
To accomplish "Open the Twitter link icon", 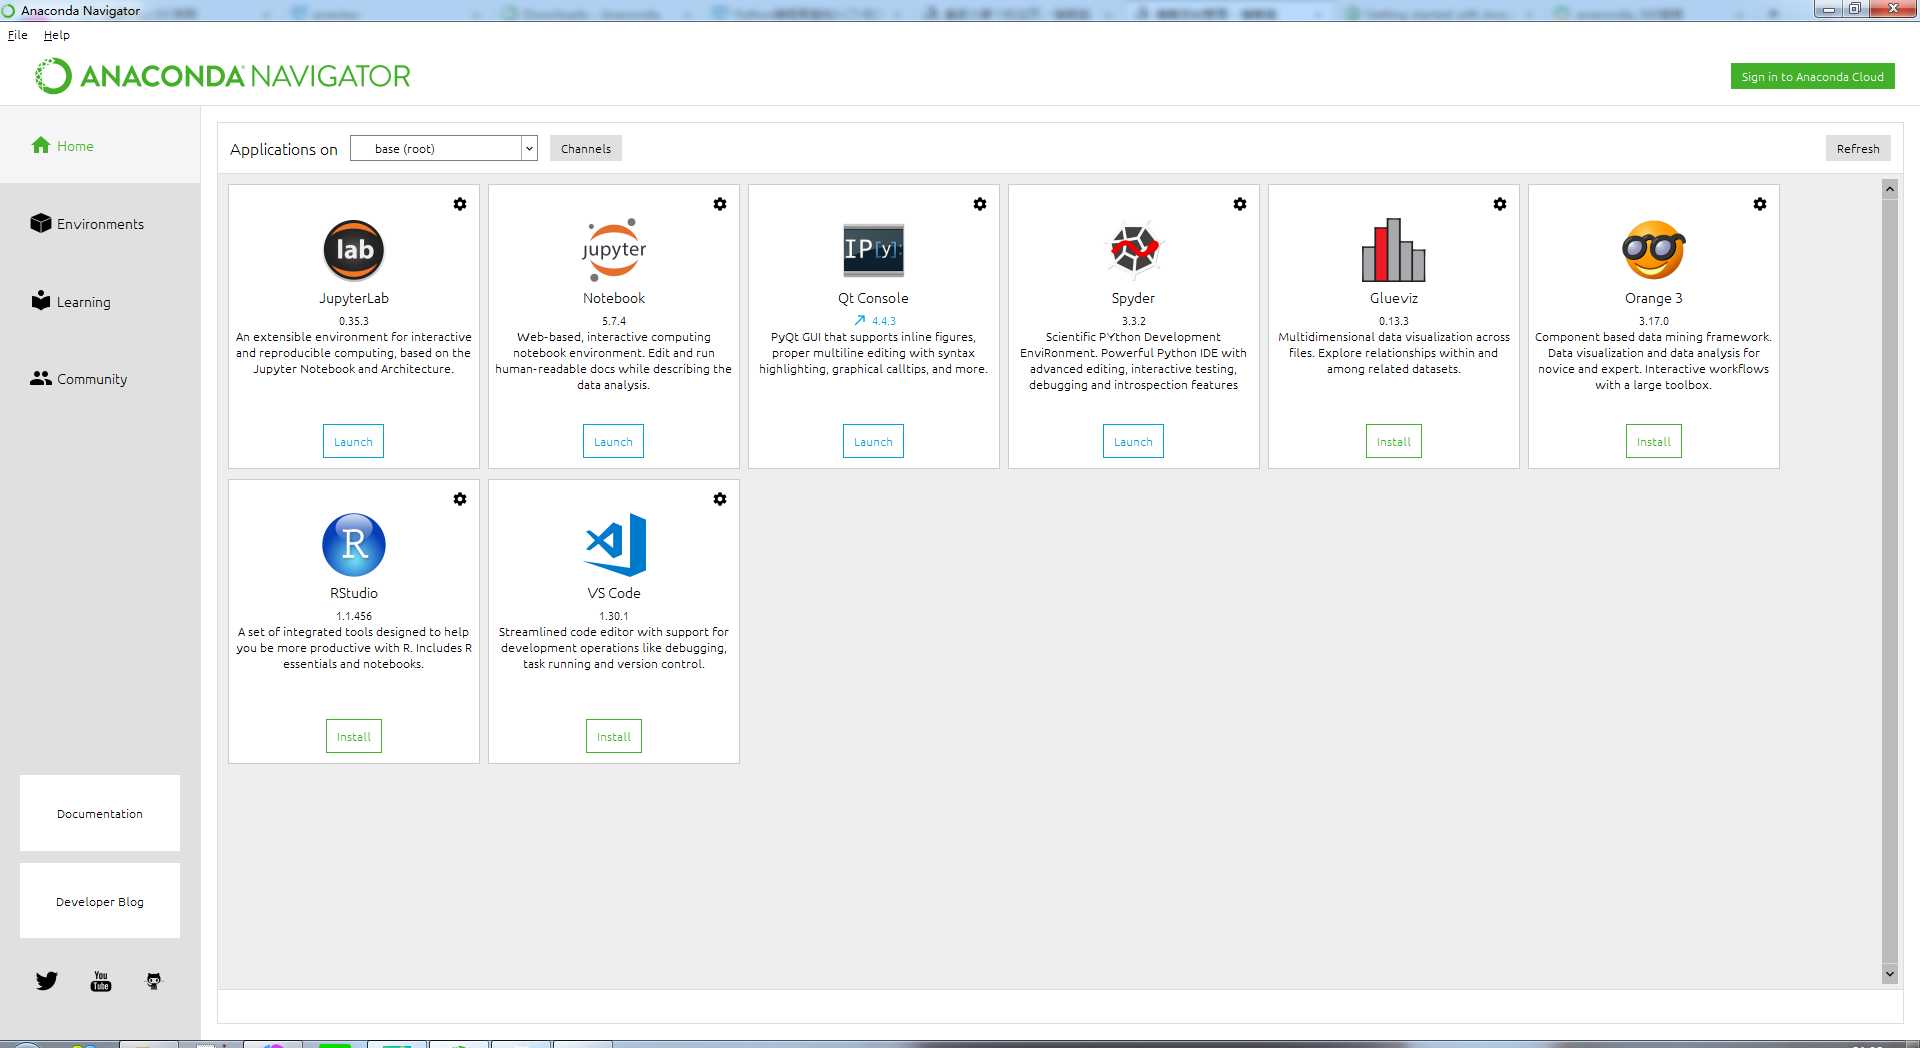I will pyautogui.click(x=47, y=981).
